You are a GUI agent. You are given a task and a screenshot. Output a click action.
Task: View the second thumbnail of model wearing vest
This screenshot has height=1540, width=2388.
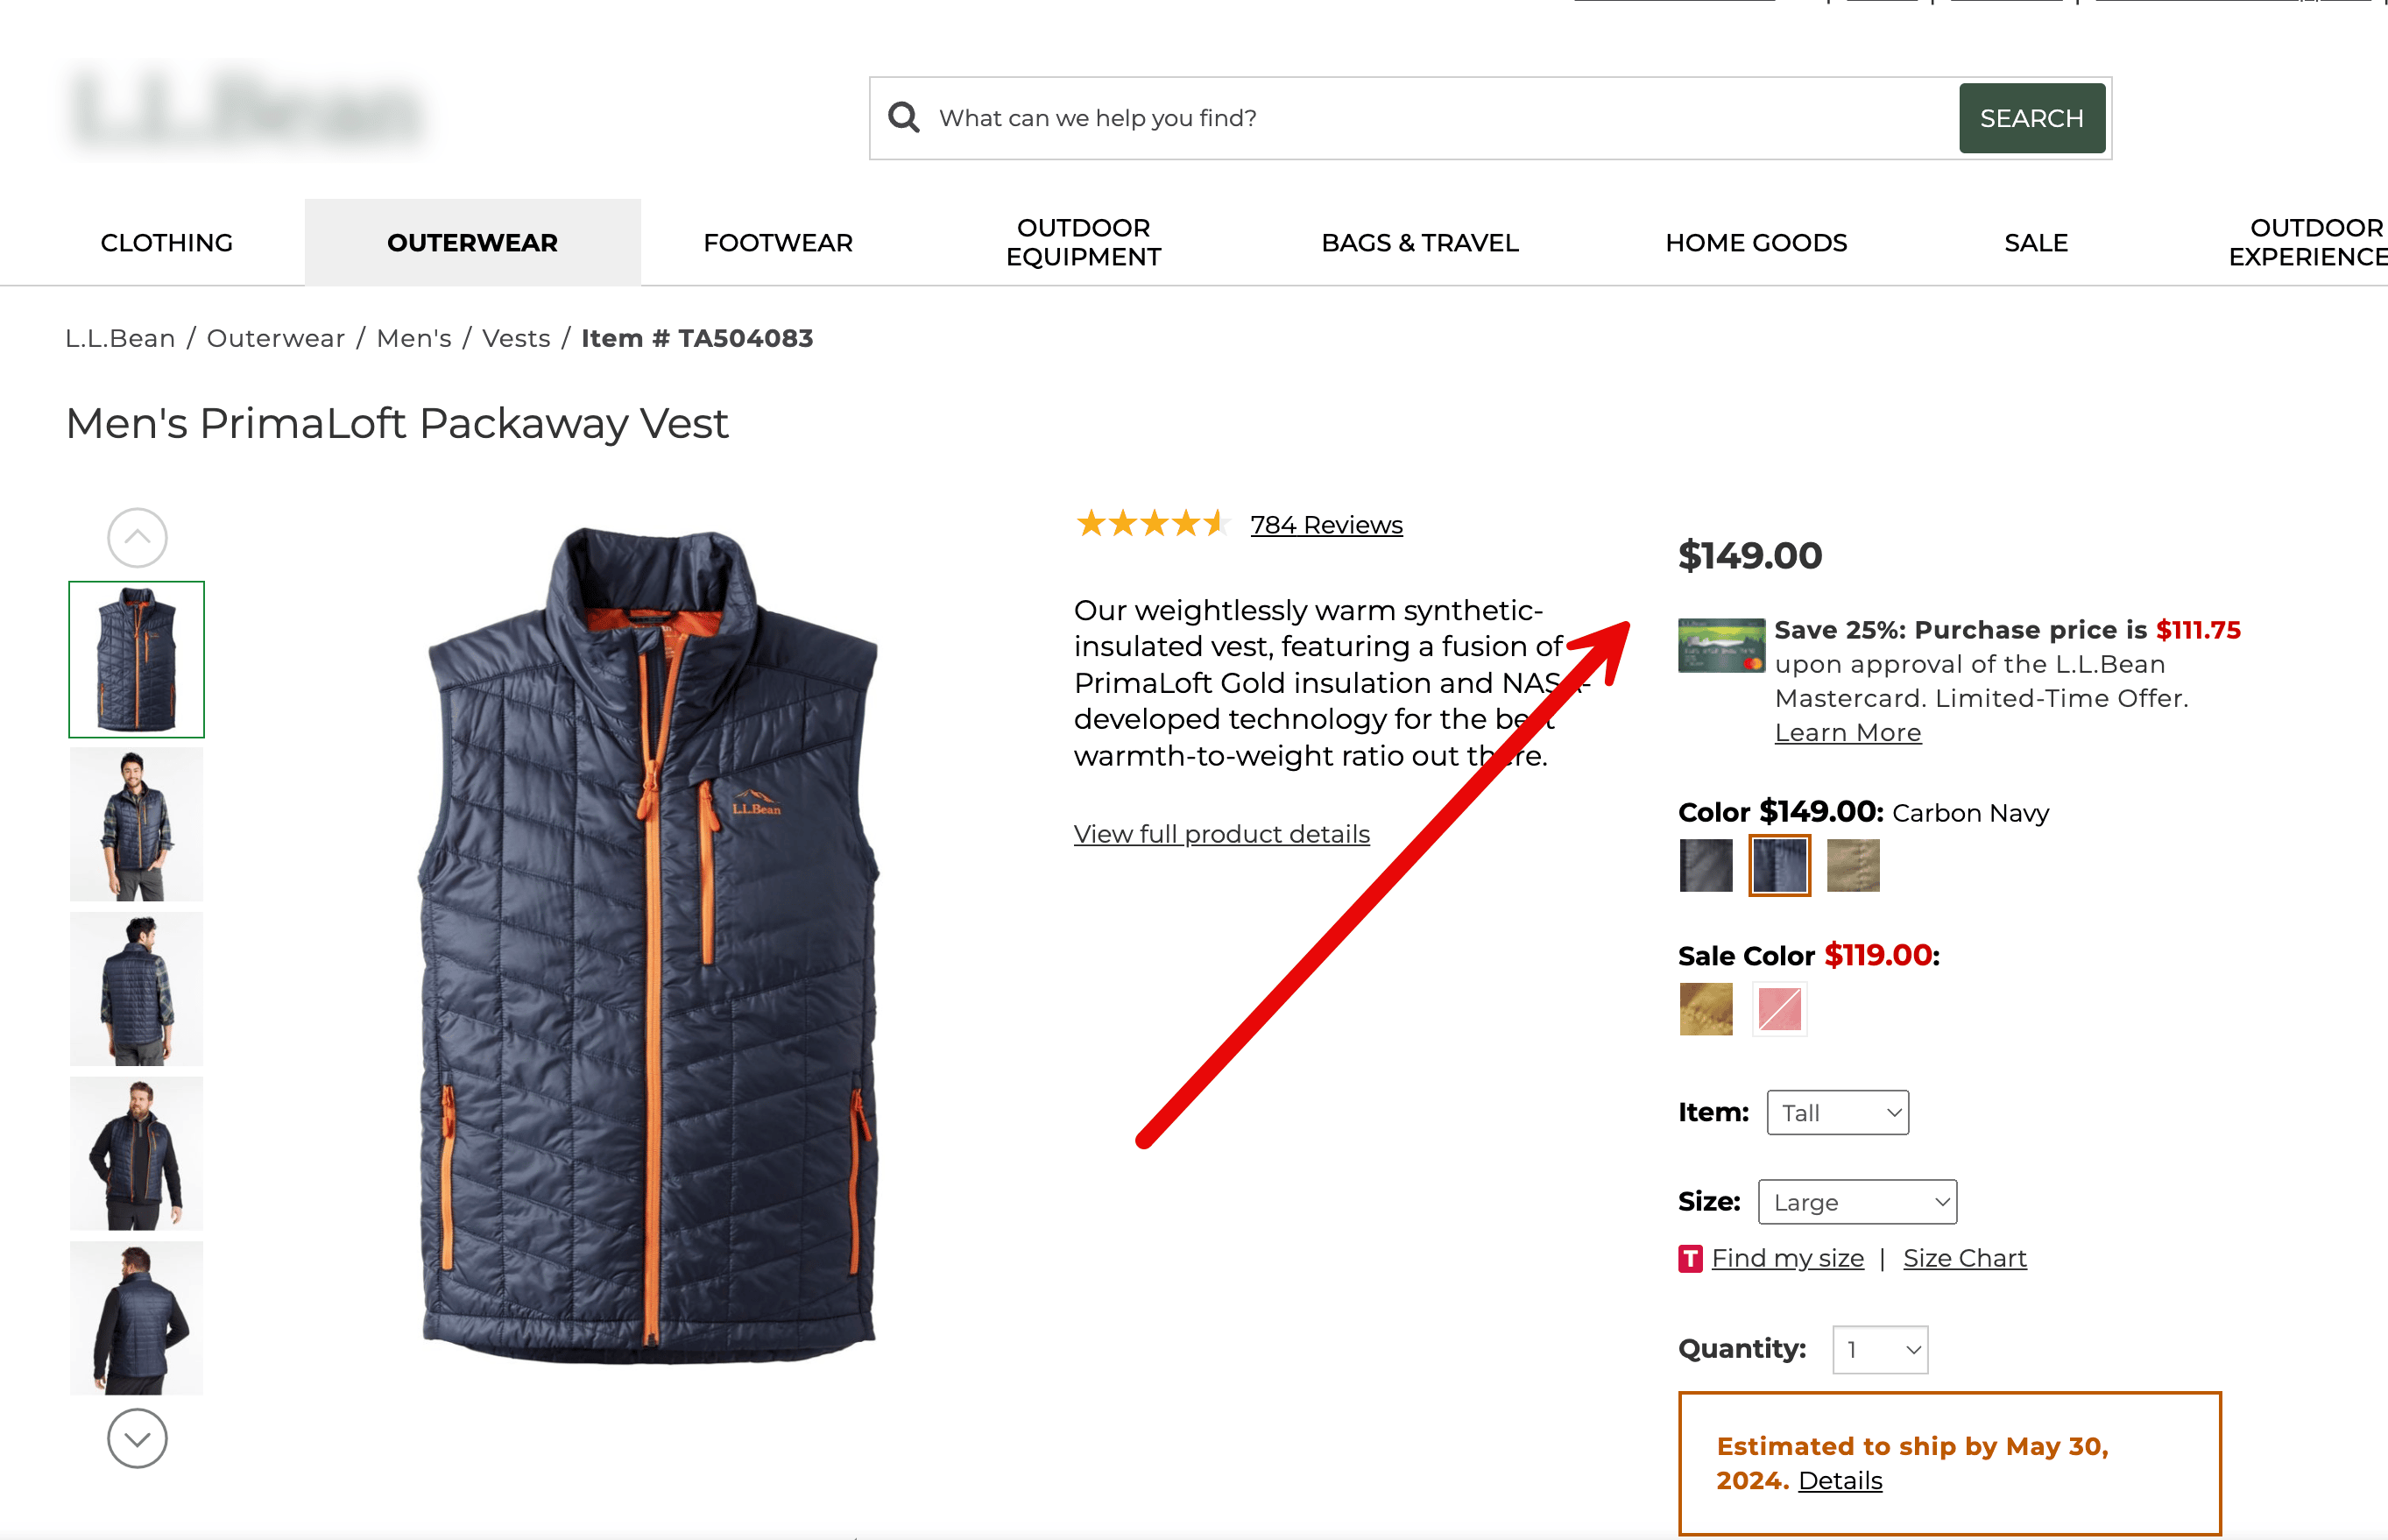pyautogui.click(x=137, y=824)
